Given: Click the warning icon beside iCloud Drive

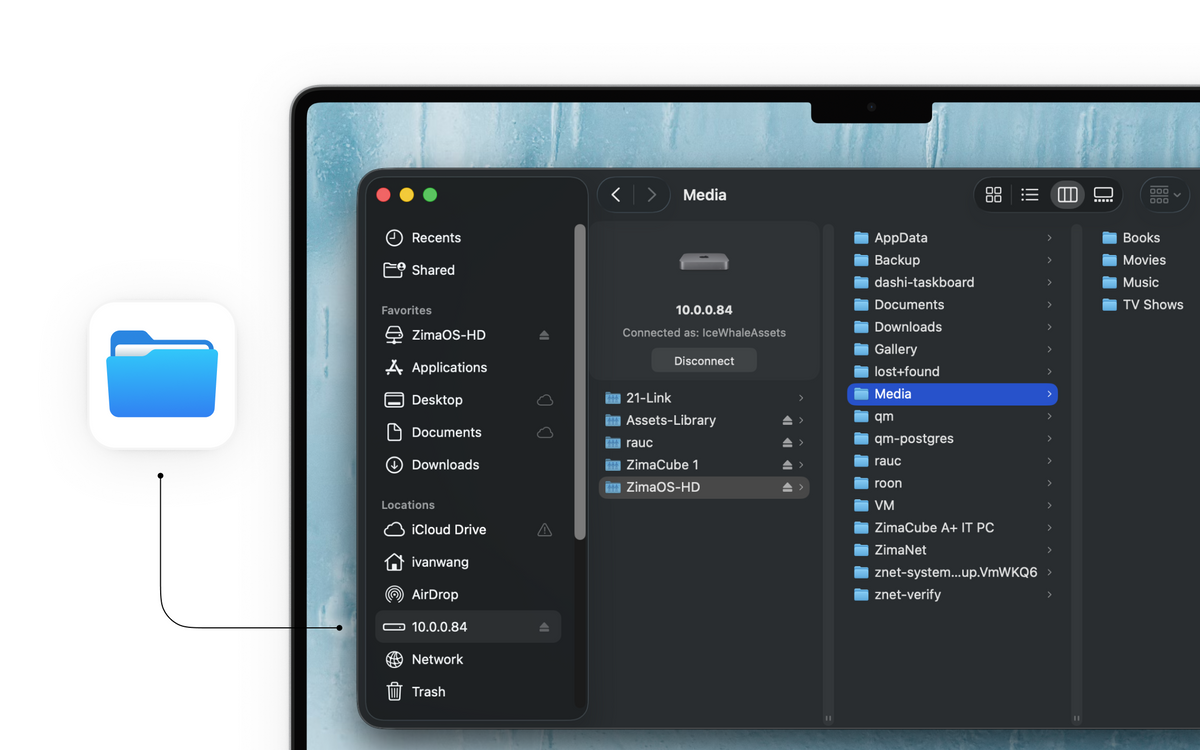Looking at the screenshot, I should [x=545, y=530].
